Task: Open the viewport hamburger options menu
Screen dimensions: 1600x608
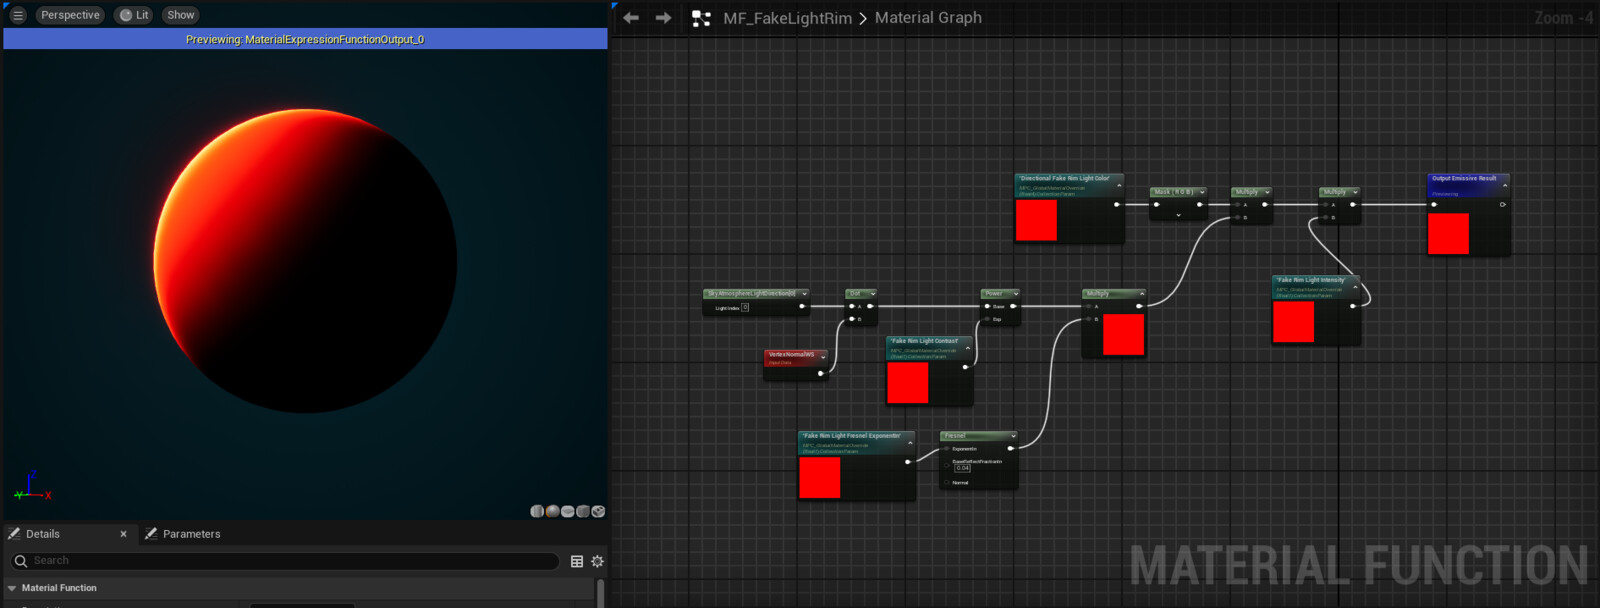Action: click(18, 15)
